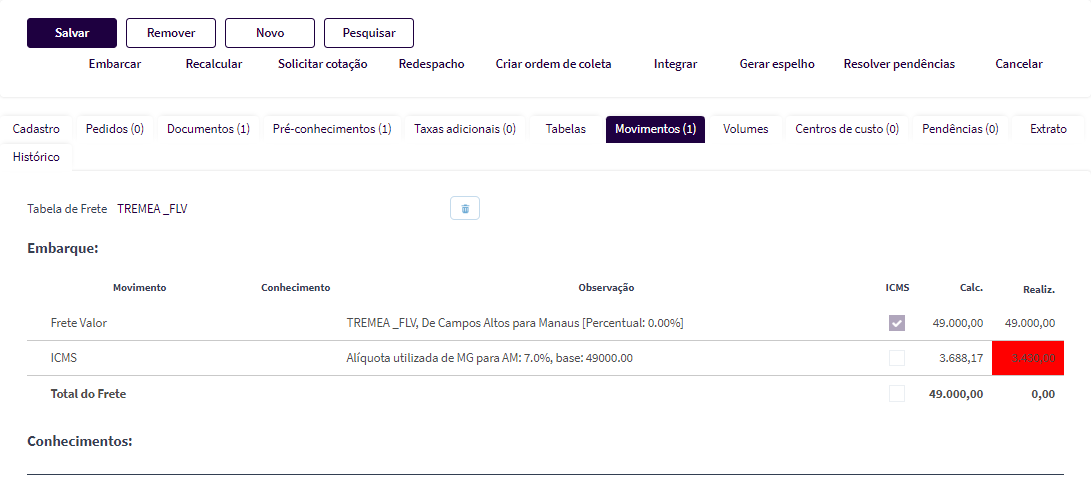Click the ICMS column header
Viewport: 1091px width, 477px height.
click(897, 287)
